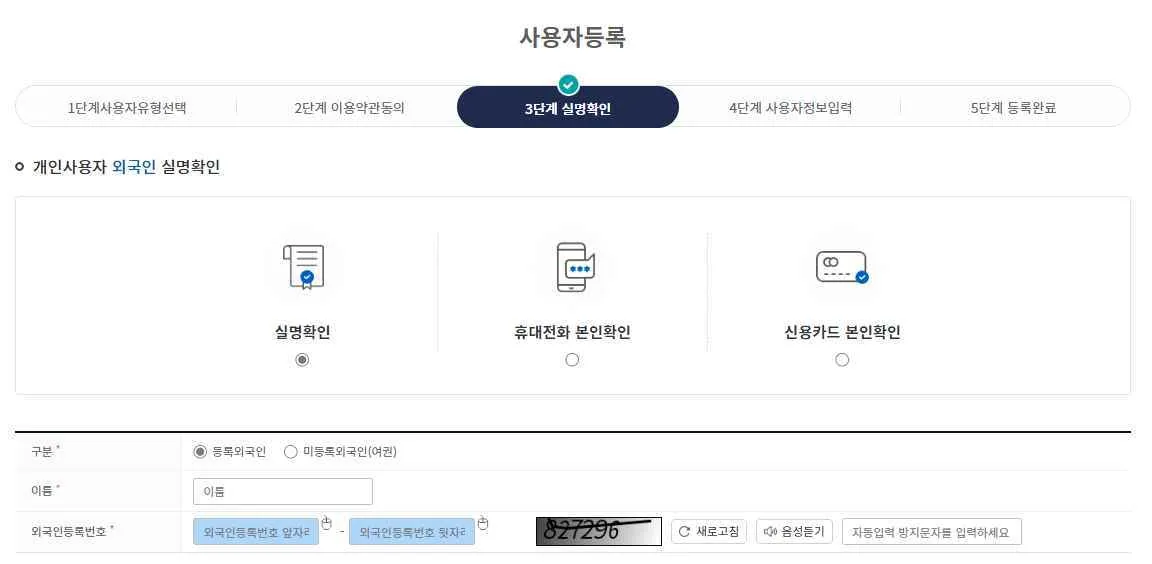
Task: Click the credit card verification icon
Action: pyautogui.click(x=842, y=268)
